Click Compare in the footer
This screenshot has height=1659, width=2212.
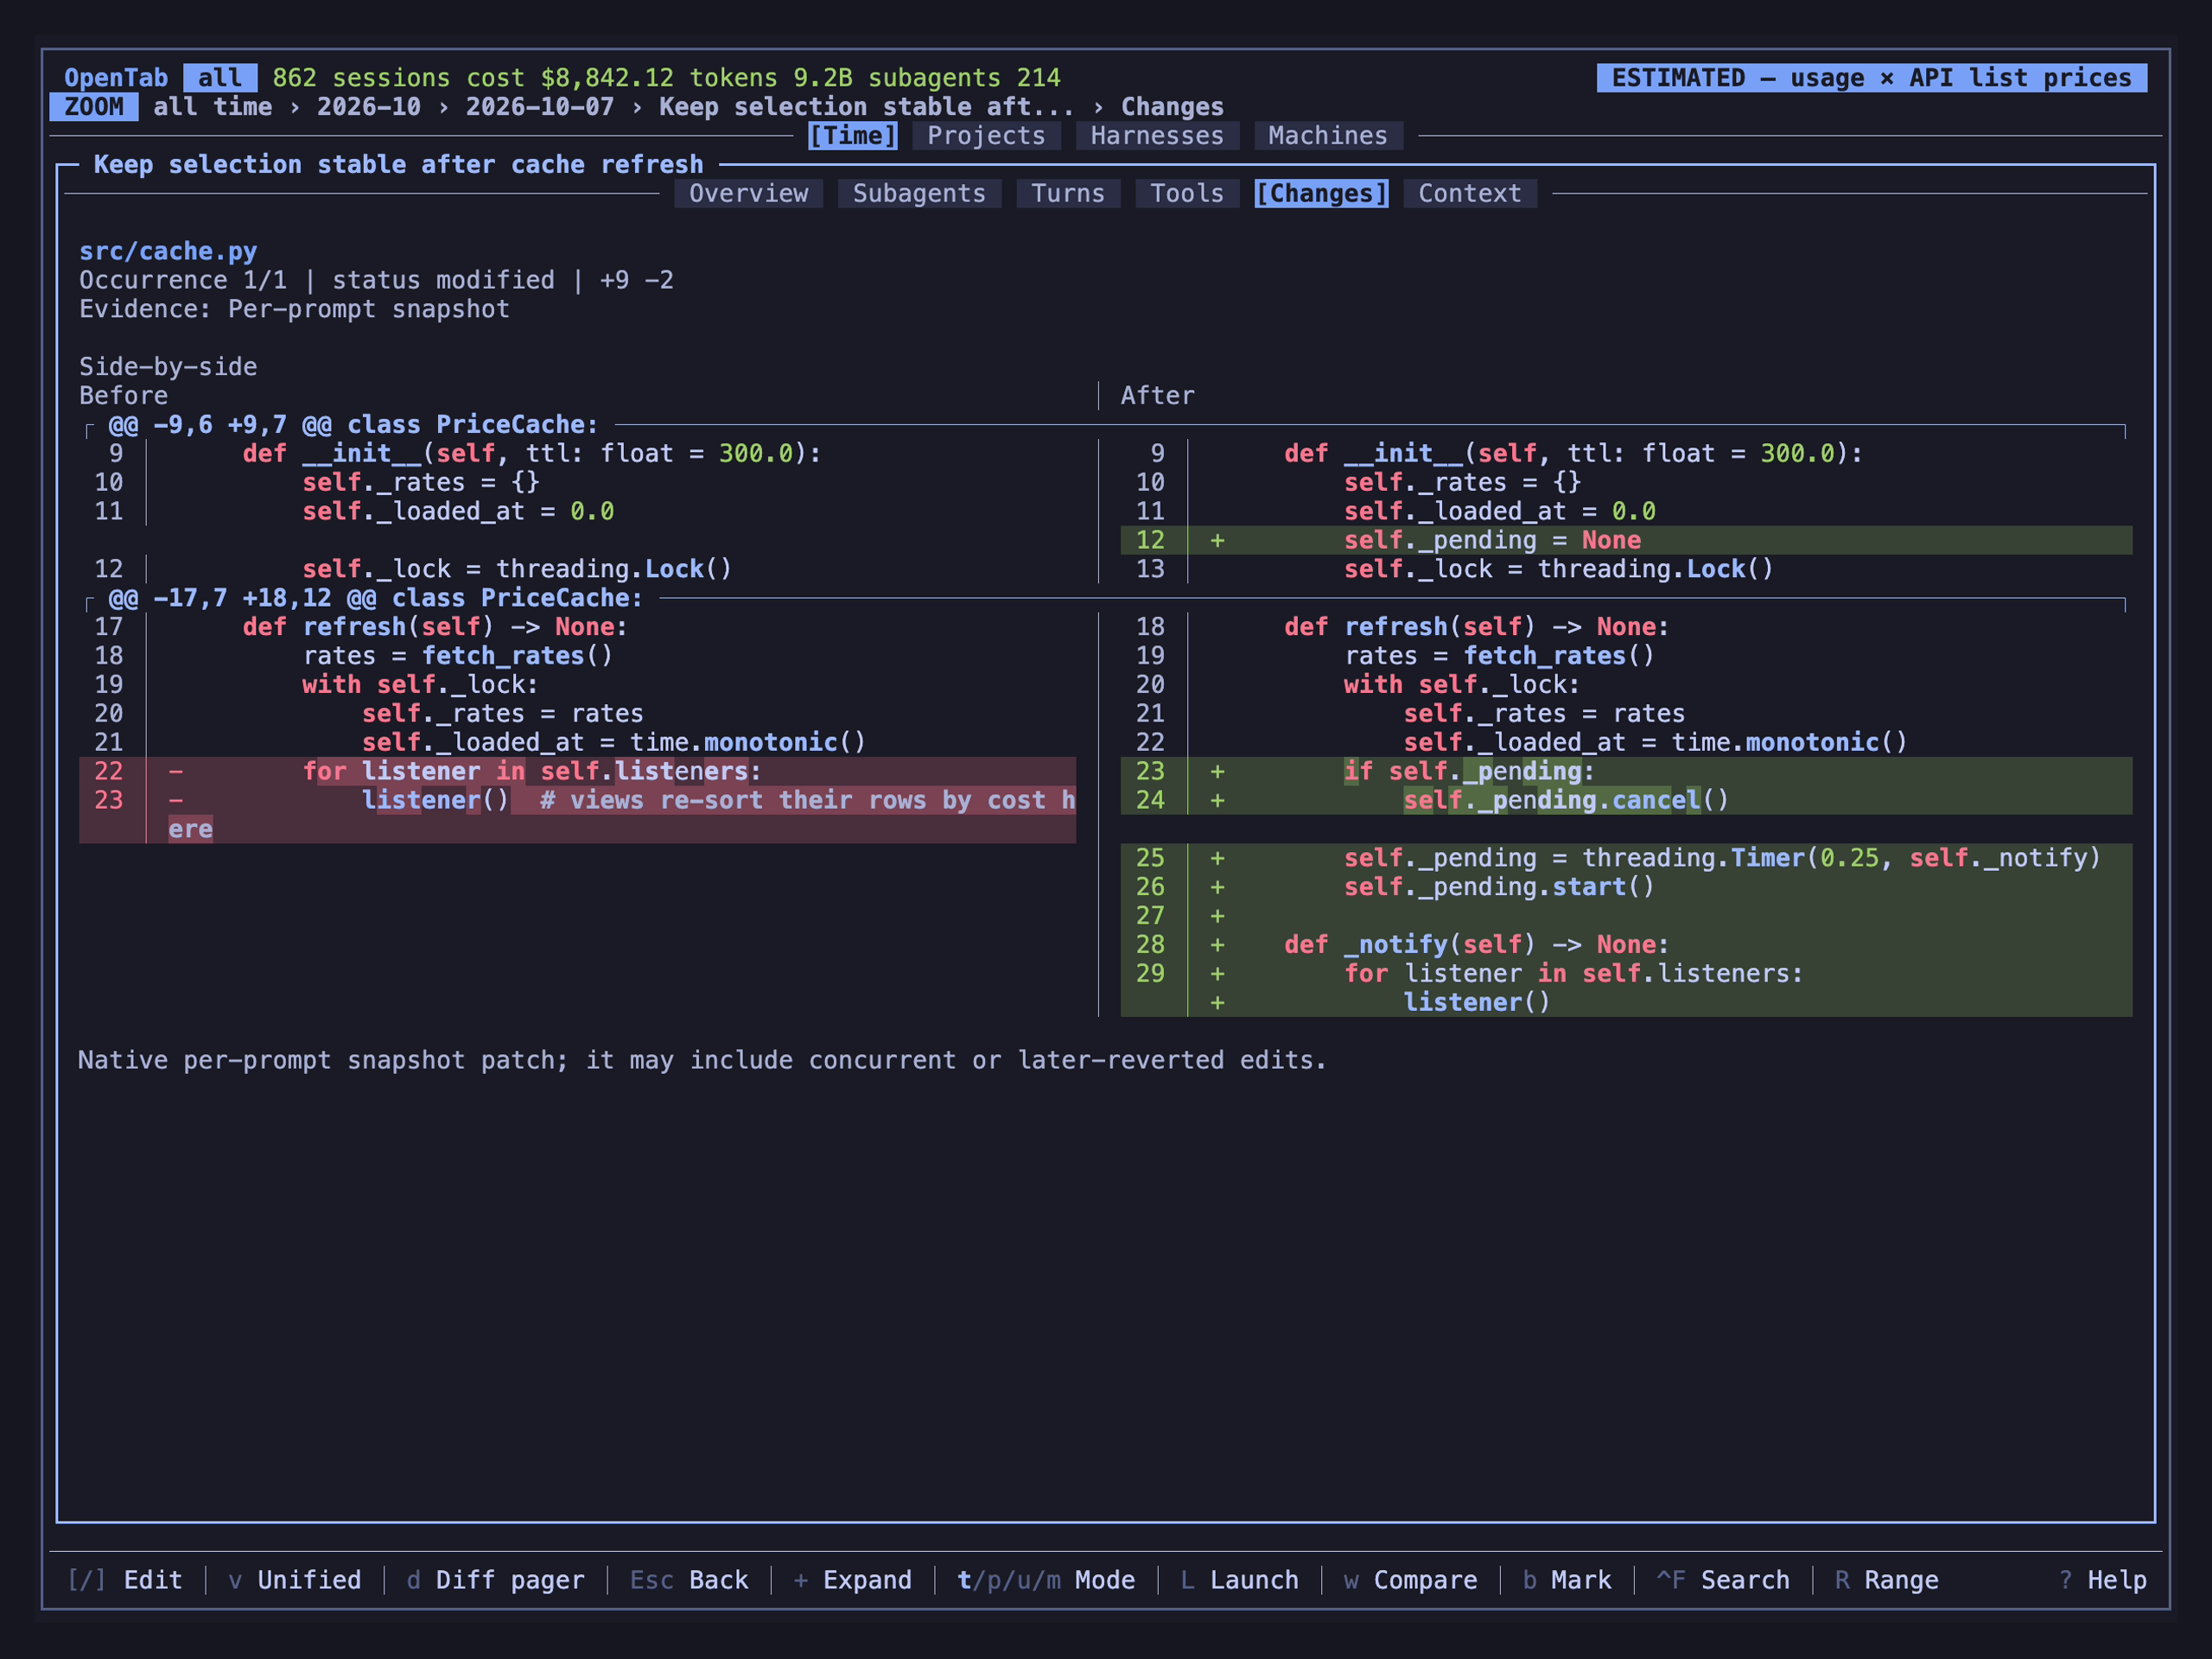(1410, 1580)
